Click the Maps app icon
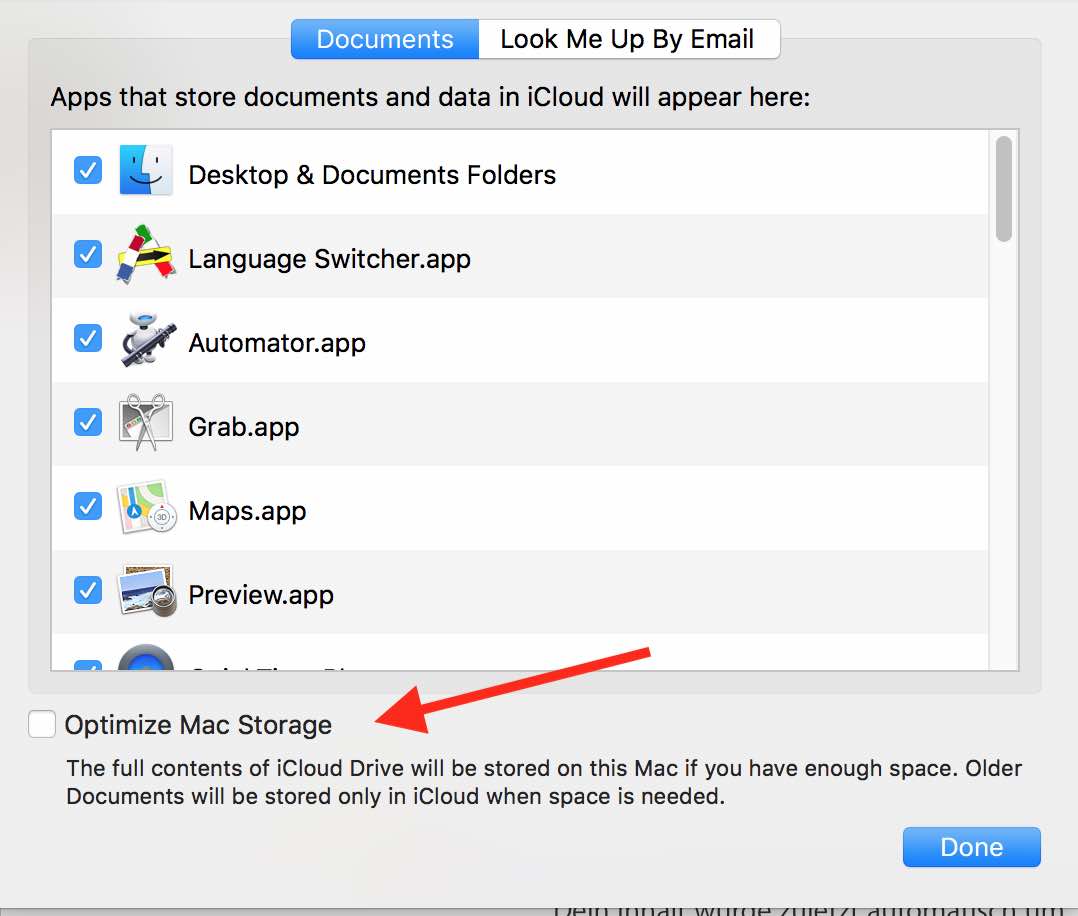 tap(146, 507)
